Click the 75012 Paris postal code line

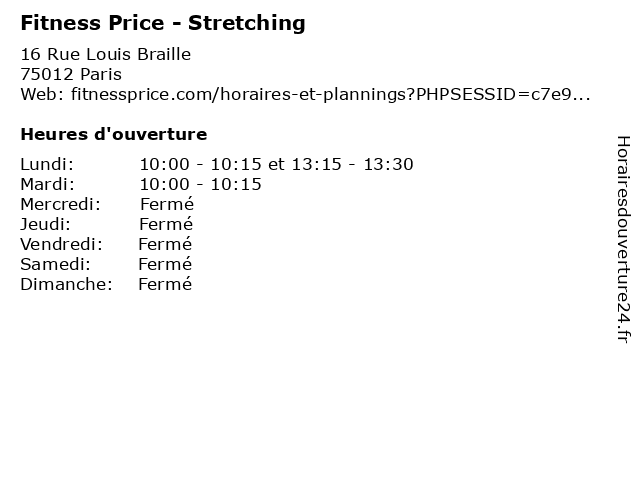pyautogui.click(x=71, y=74)
